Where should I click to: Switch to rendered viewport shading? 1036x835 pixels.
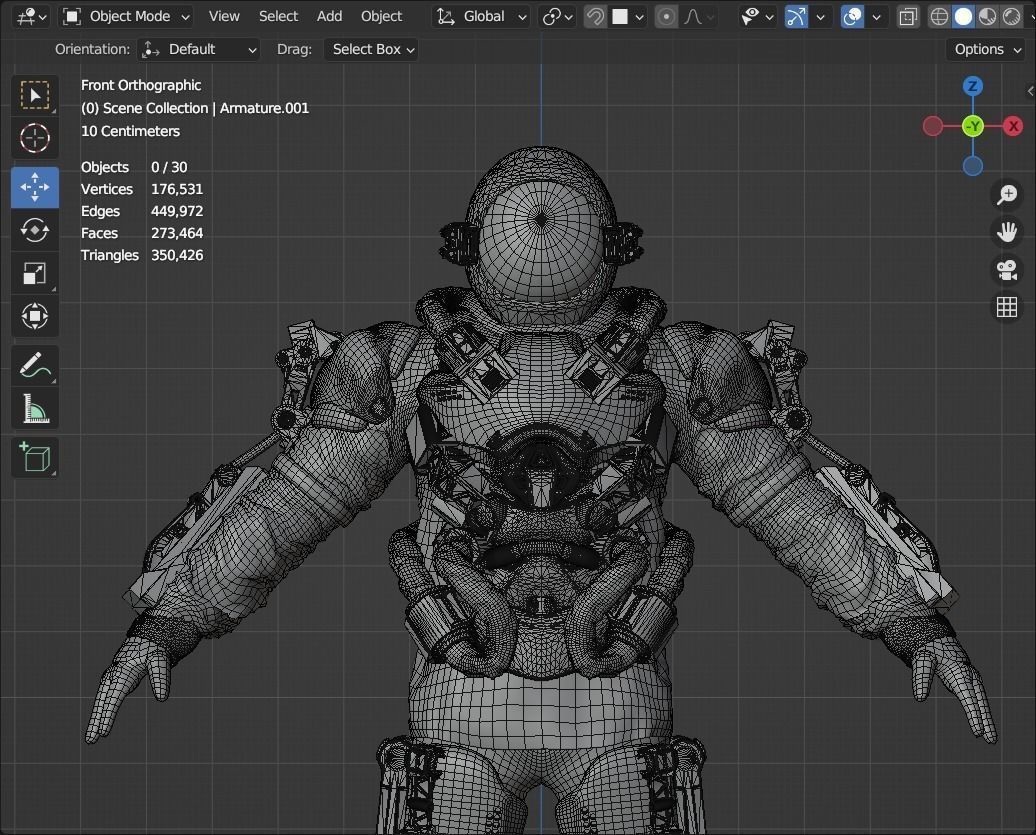1011,17
